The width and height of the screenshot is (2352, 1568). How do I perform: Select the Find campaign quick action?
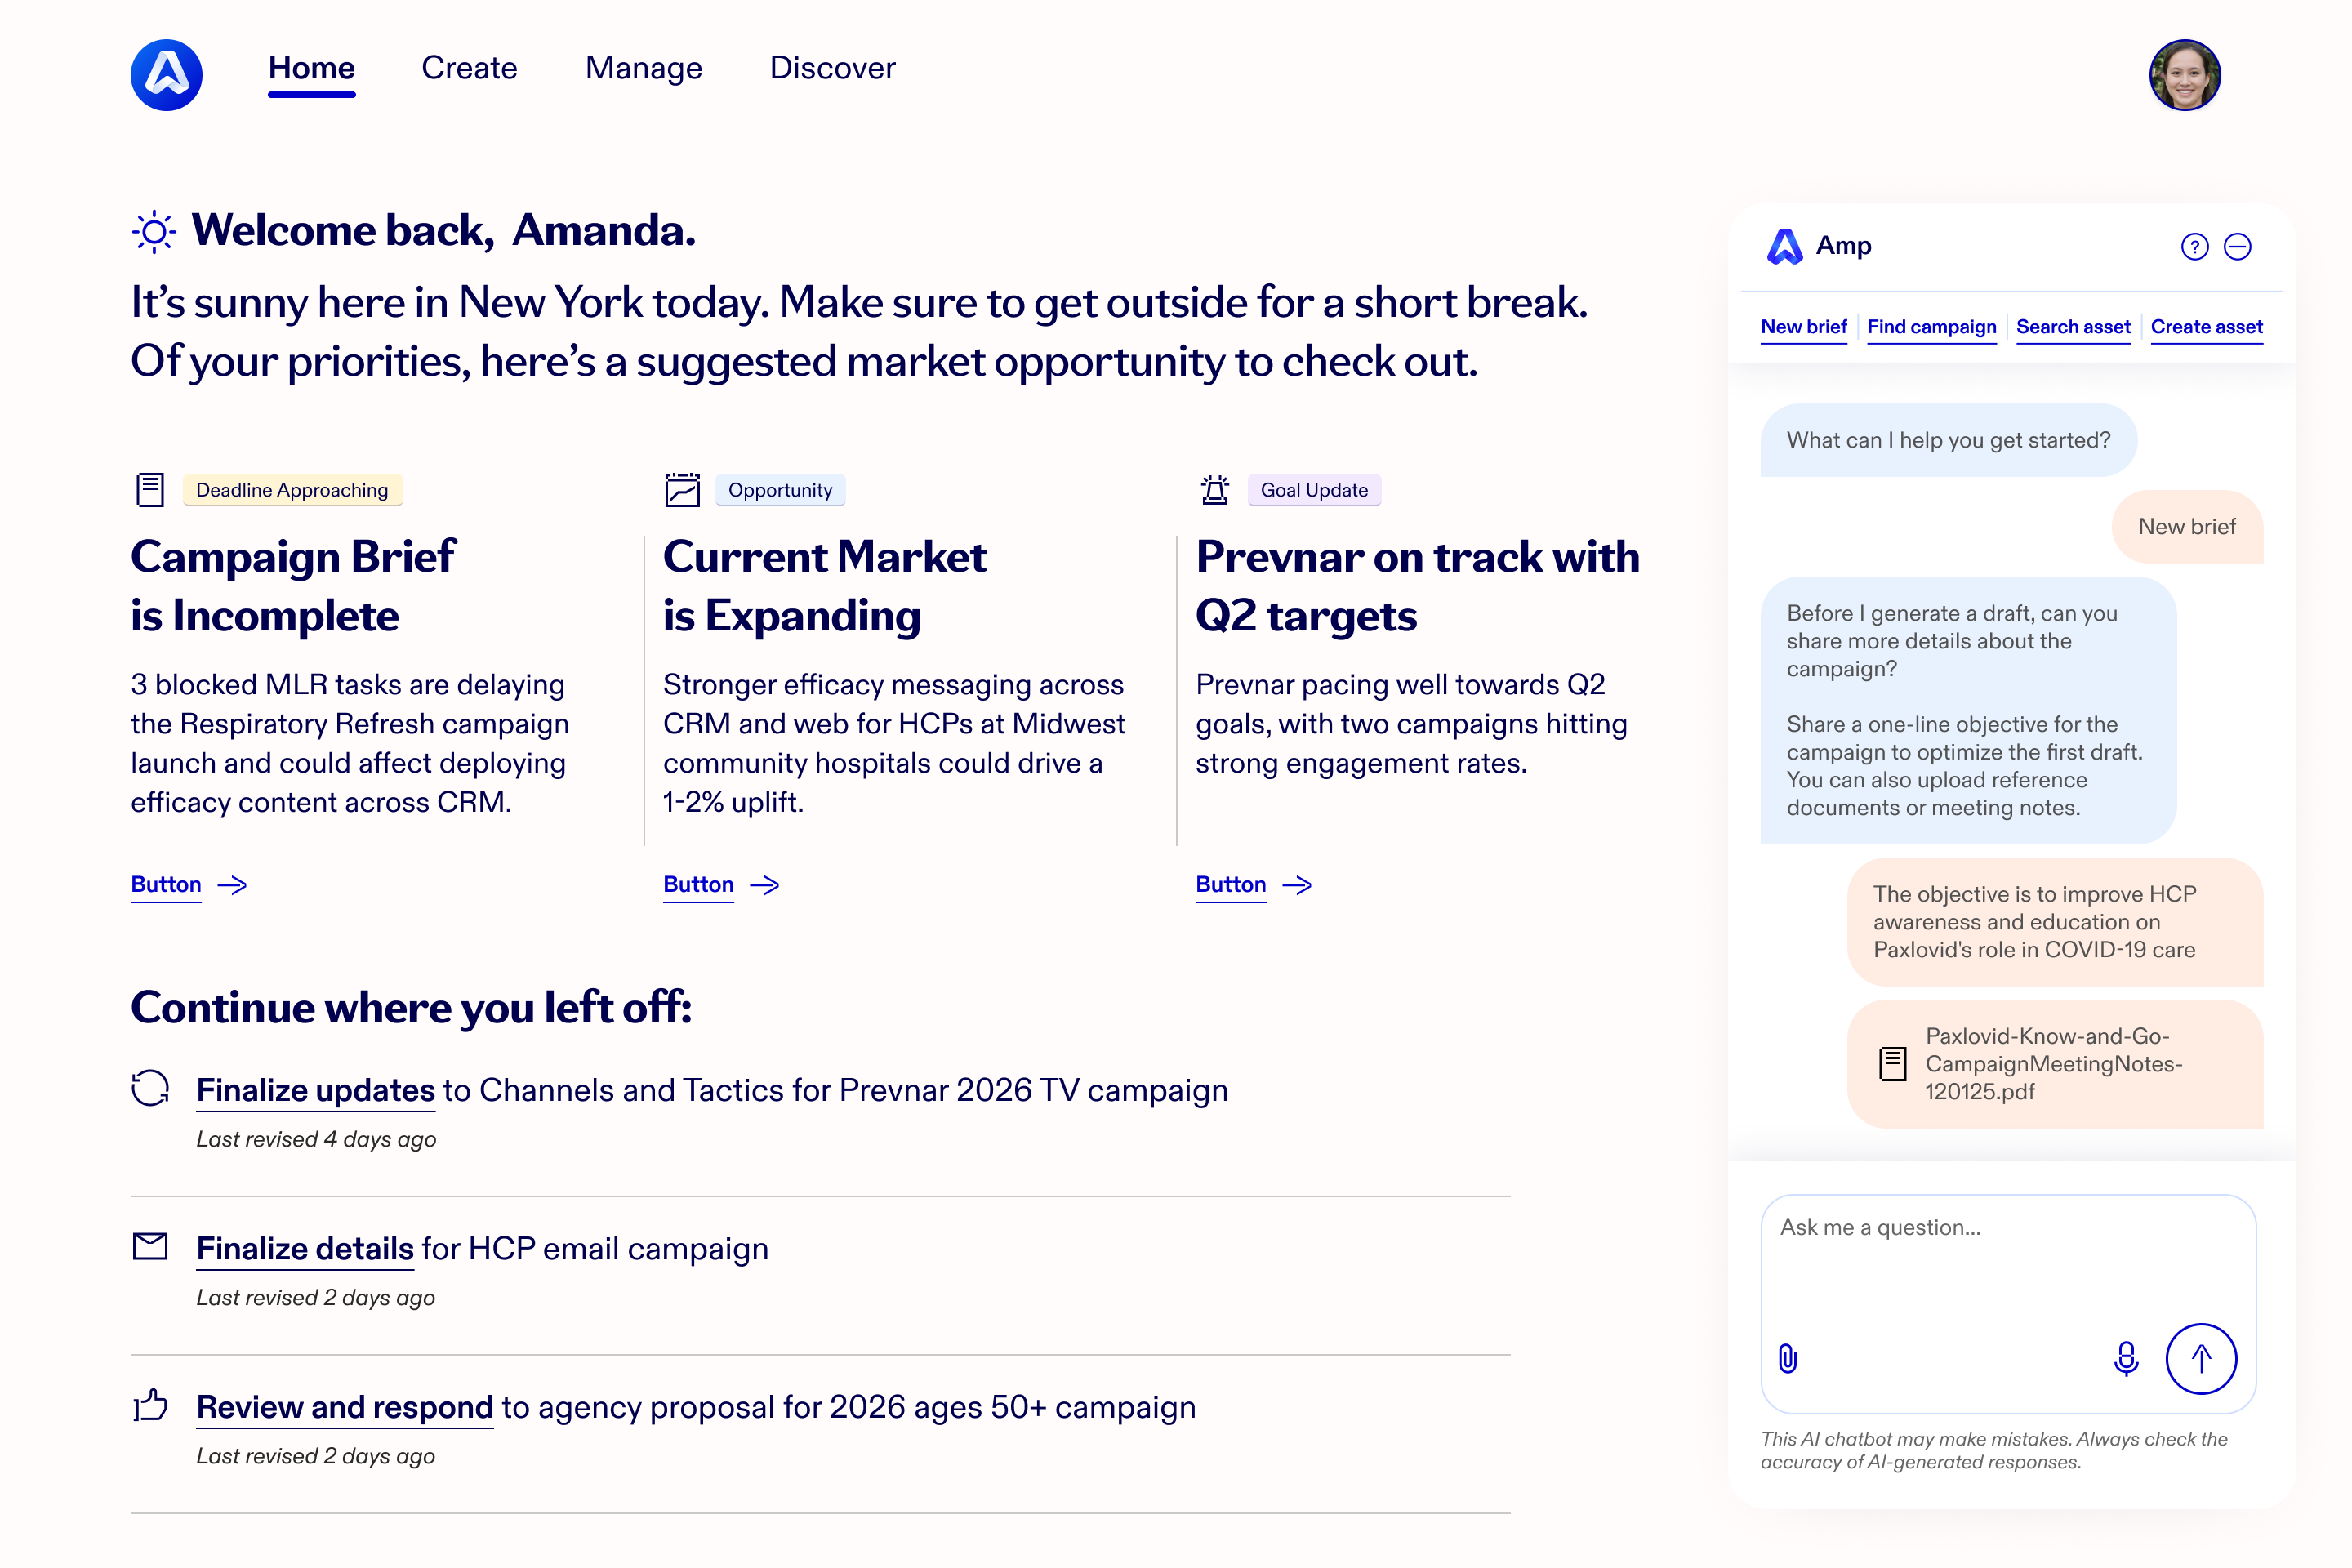click(1931, 327)
